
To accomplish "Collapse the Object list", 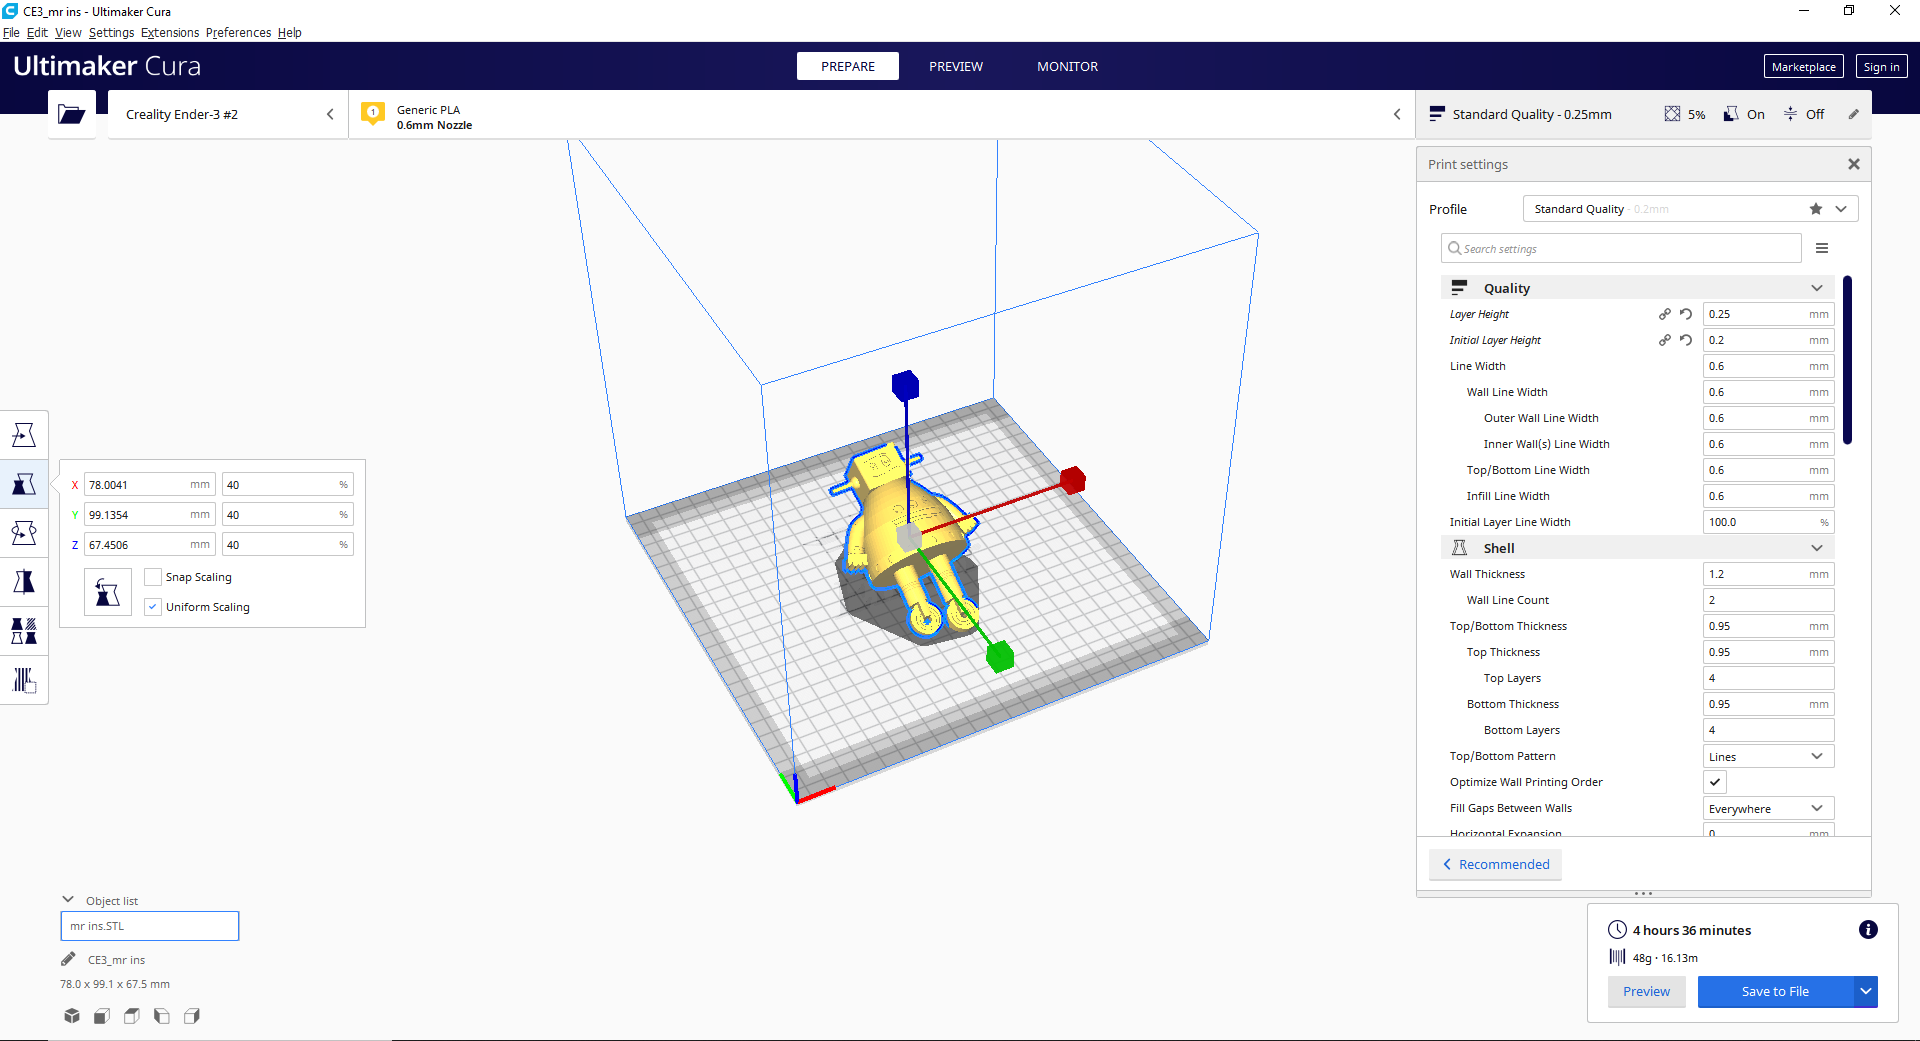I will tap(68, 900).
